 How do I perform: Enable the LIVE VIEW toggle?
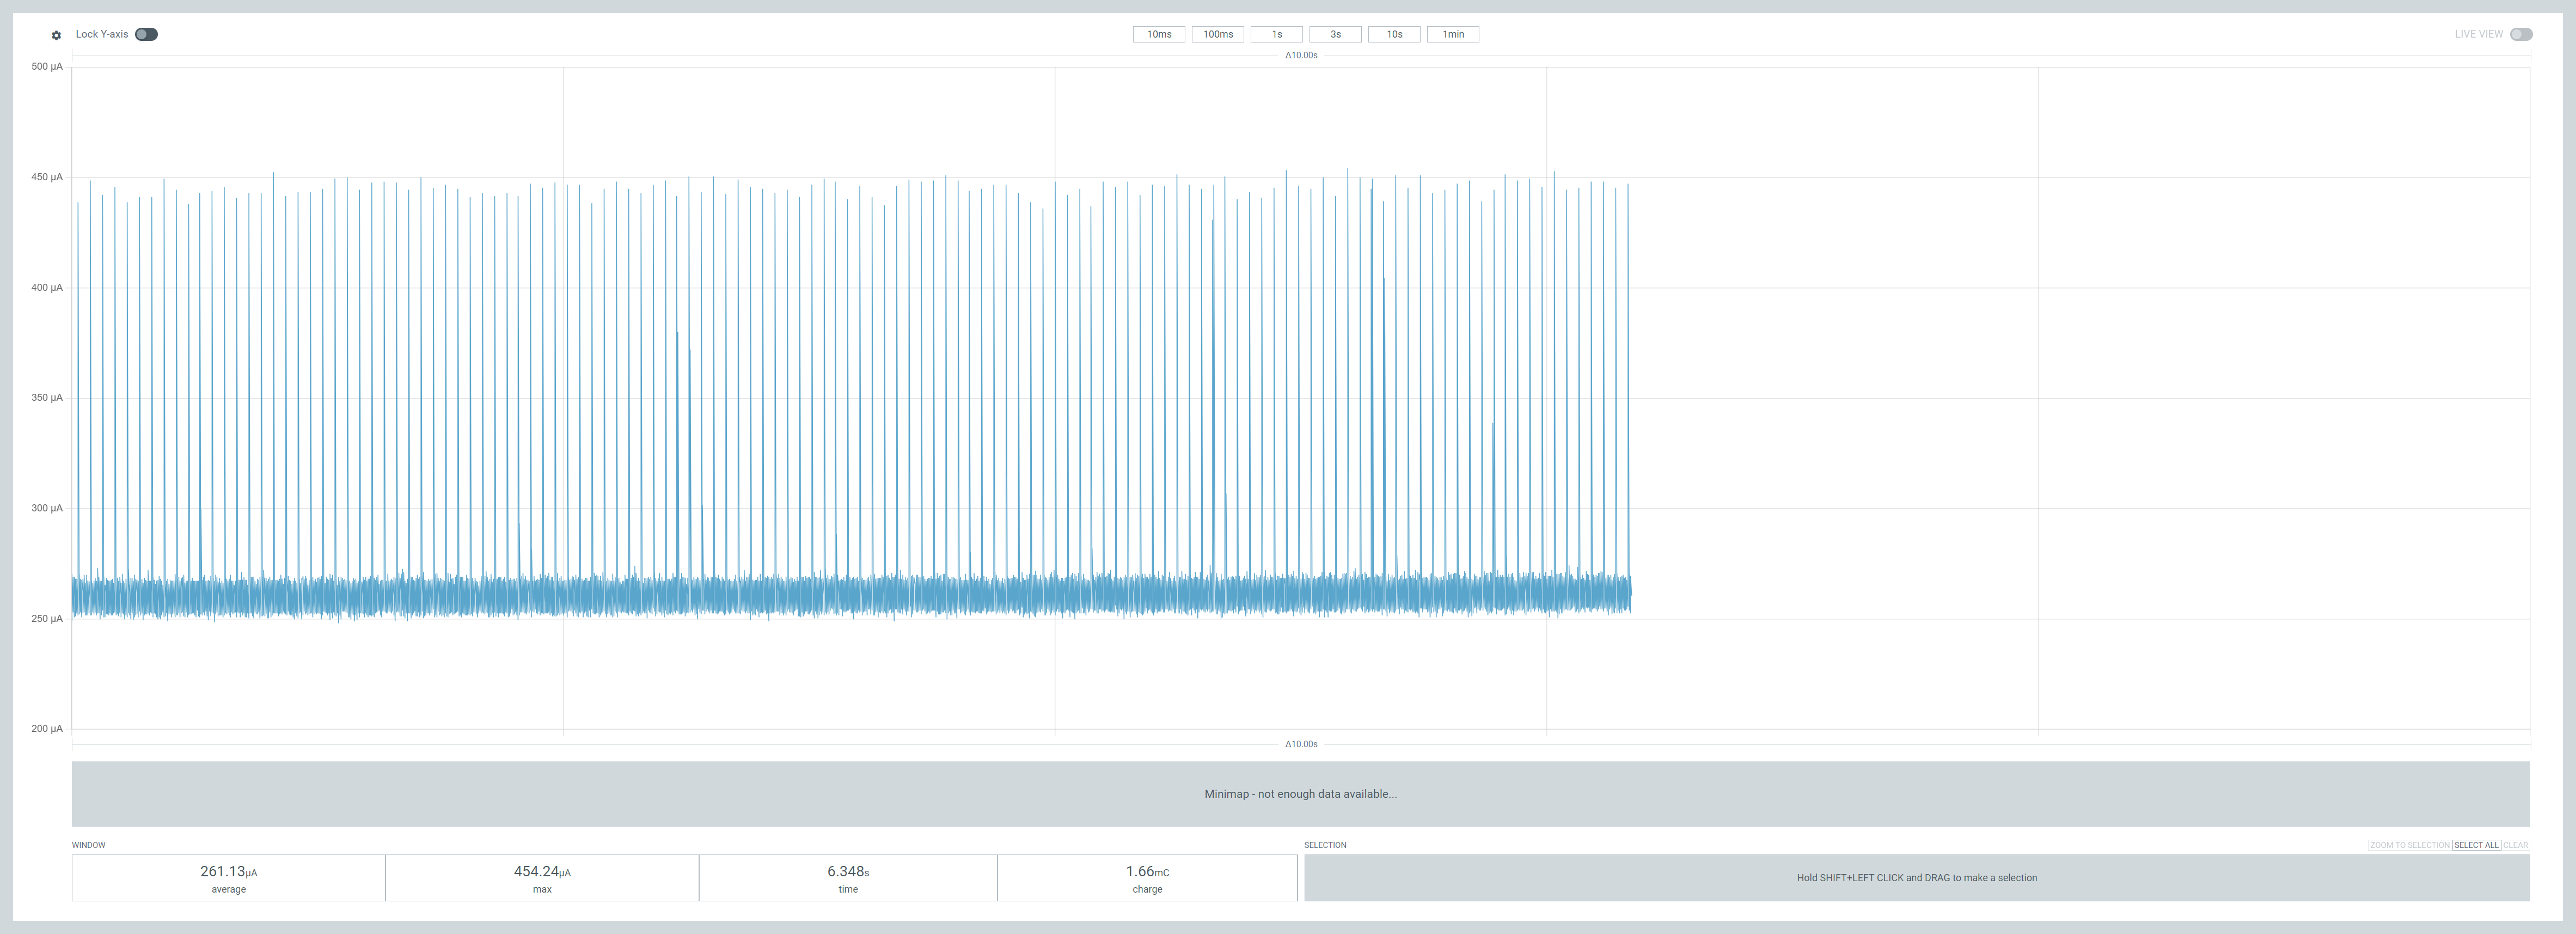pos(2521,34)
